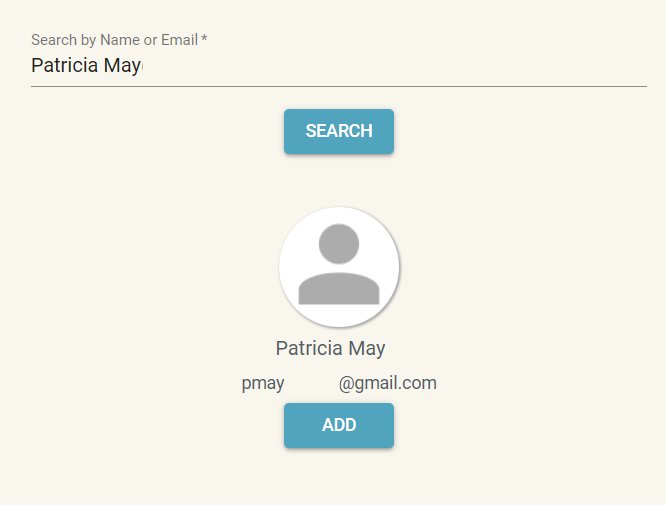The width and height of the screenshot is (666, 505).
Task: Click the blue ADD button below email
Action: 339,425
